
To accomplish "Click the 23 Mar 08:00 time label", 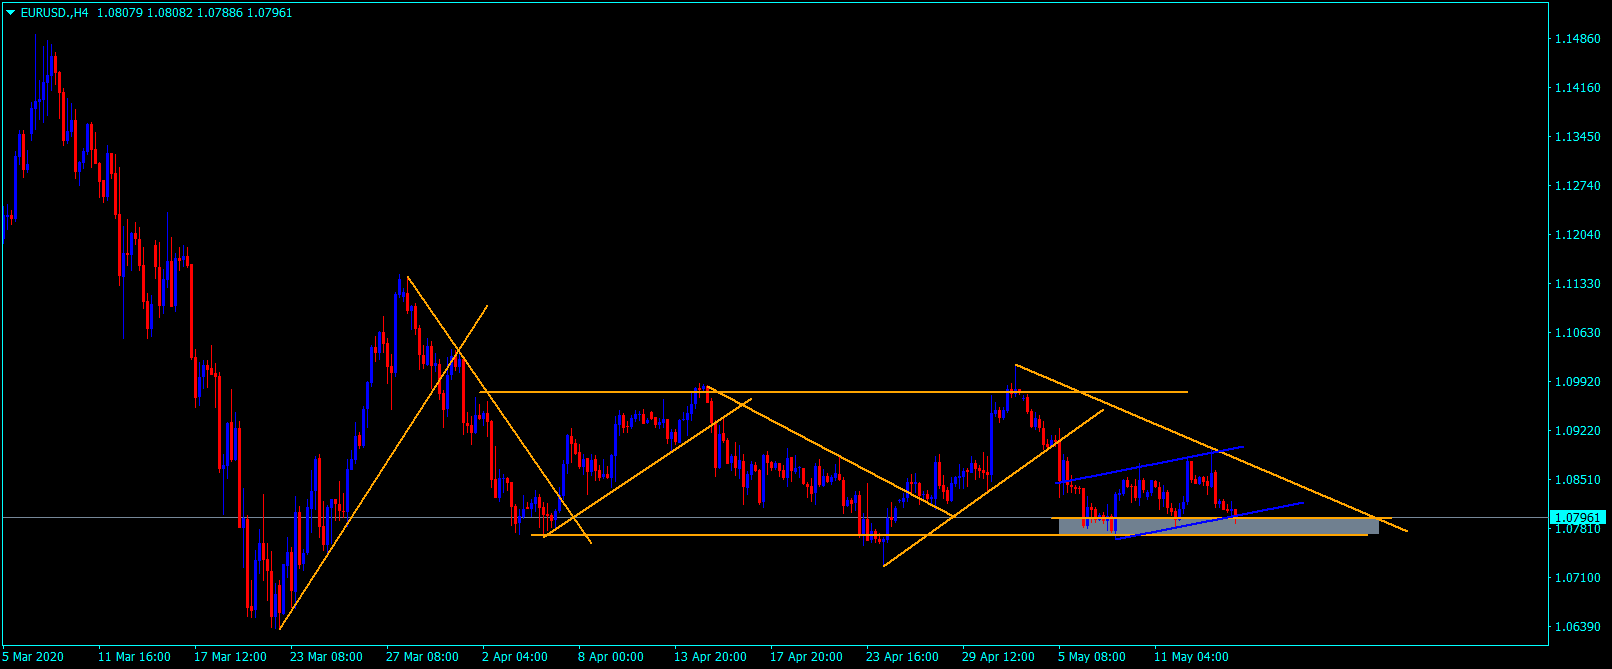I will [326, 657].
